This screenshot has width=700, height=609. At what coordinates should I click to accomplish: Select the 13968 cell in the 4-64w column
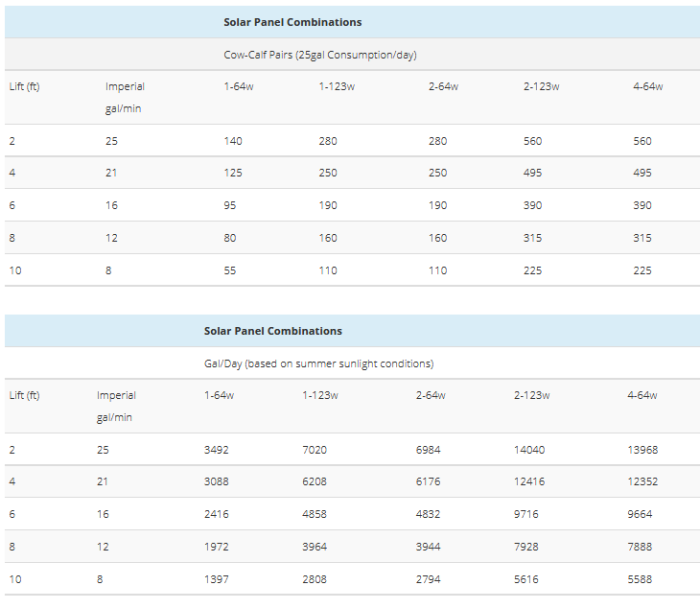click(642, 450)
